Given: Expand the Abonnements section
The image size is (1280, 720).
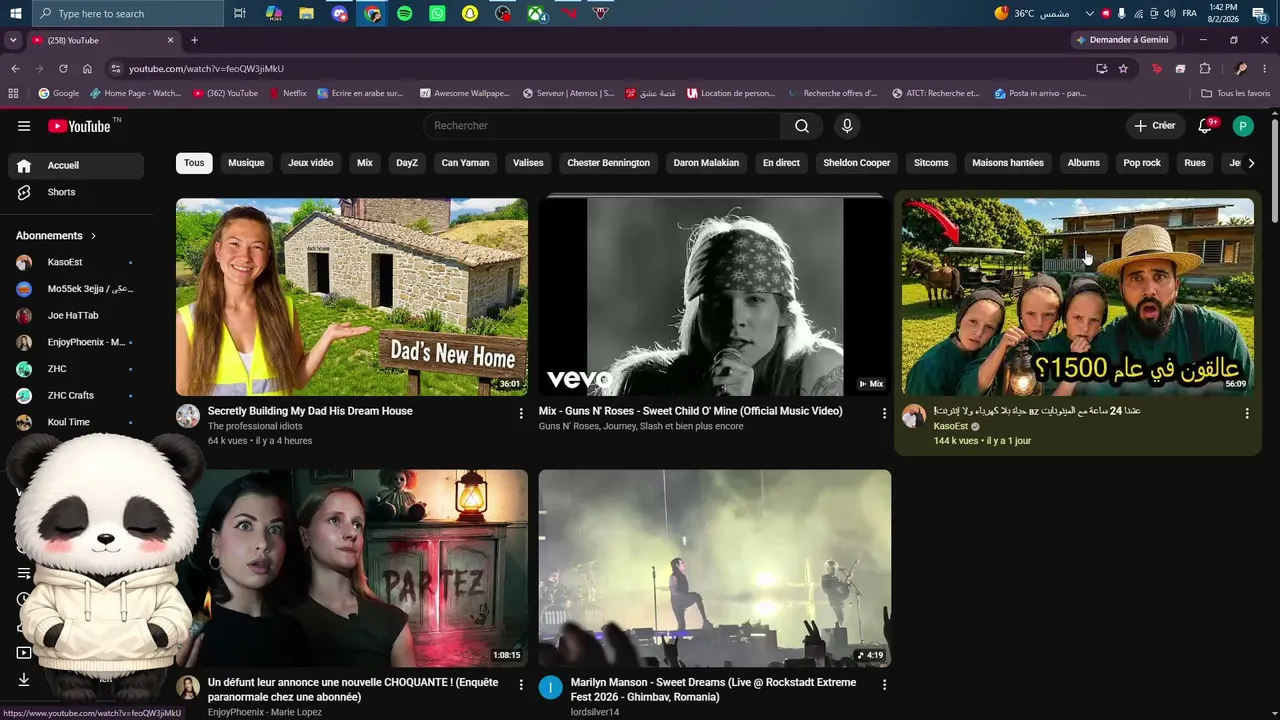Looking at the screenshot, I should [56, 236].
